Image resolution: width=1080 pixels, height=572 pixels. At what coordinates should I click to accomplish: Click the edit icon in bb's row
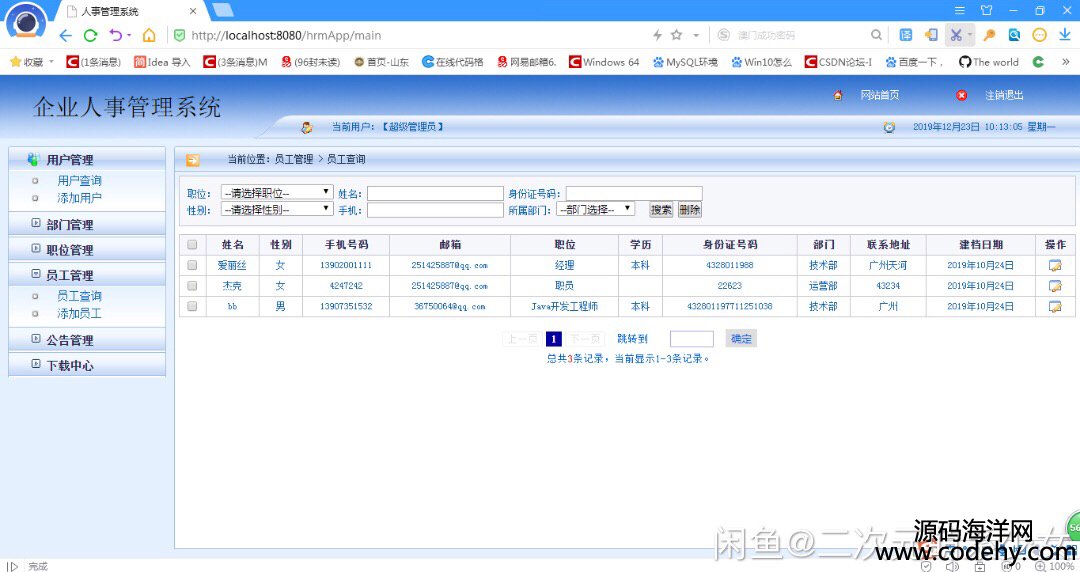point(1054,306)
